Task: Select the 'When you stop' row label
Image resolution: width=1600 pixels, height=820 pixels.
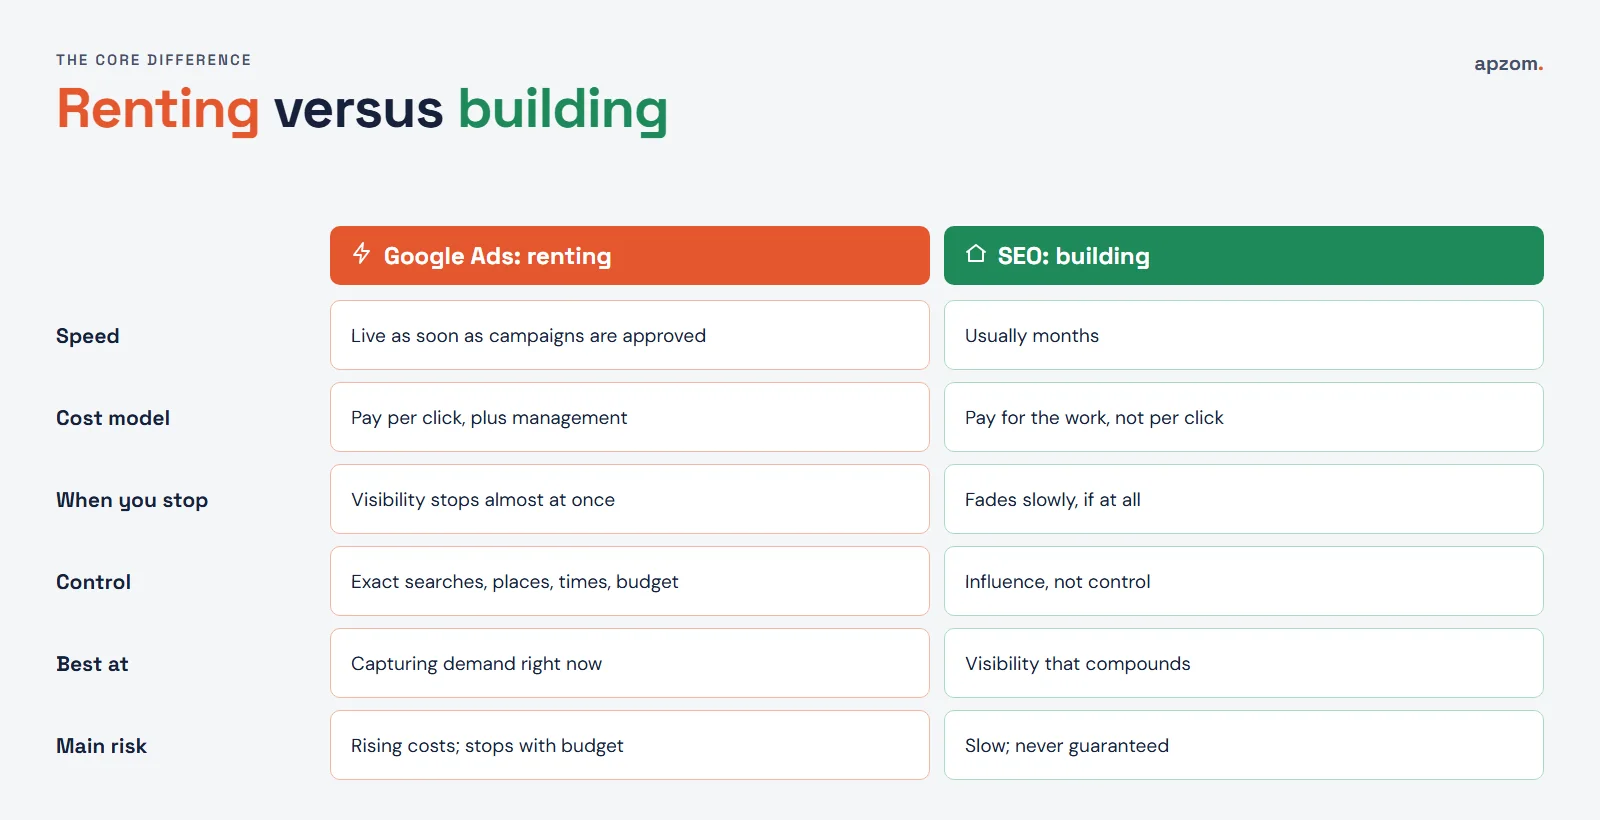Action: point(132,500)
